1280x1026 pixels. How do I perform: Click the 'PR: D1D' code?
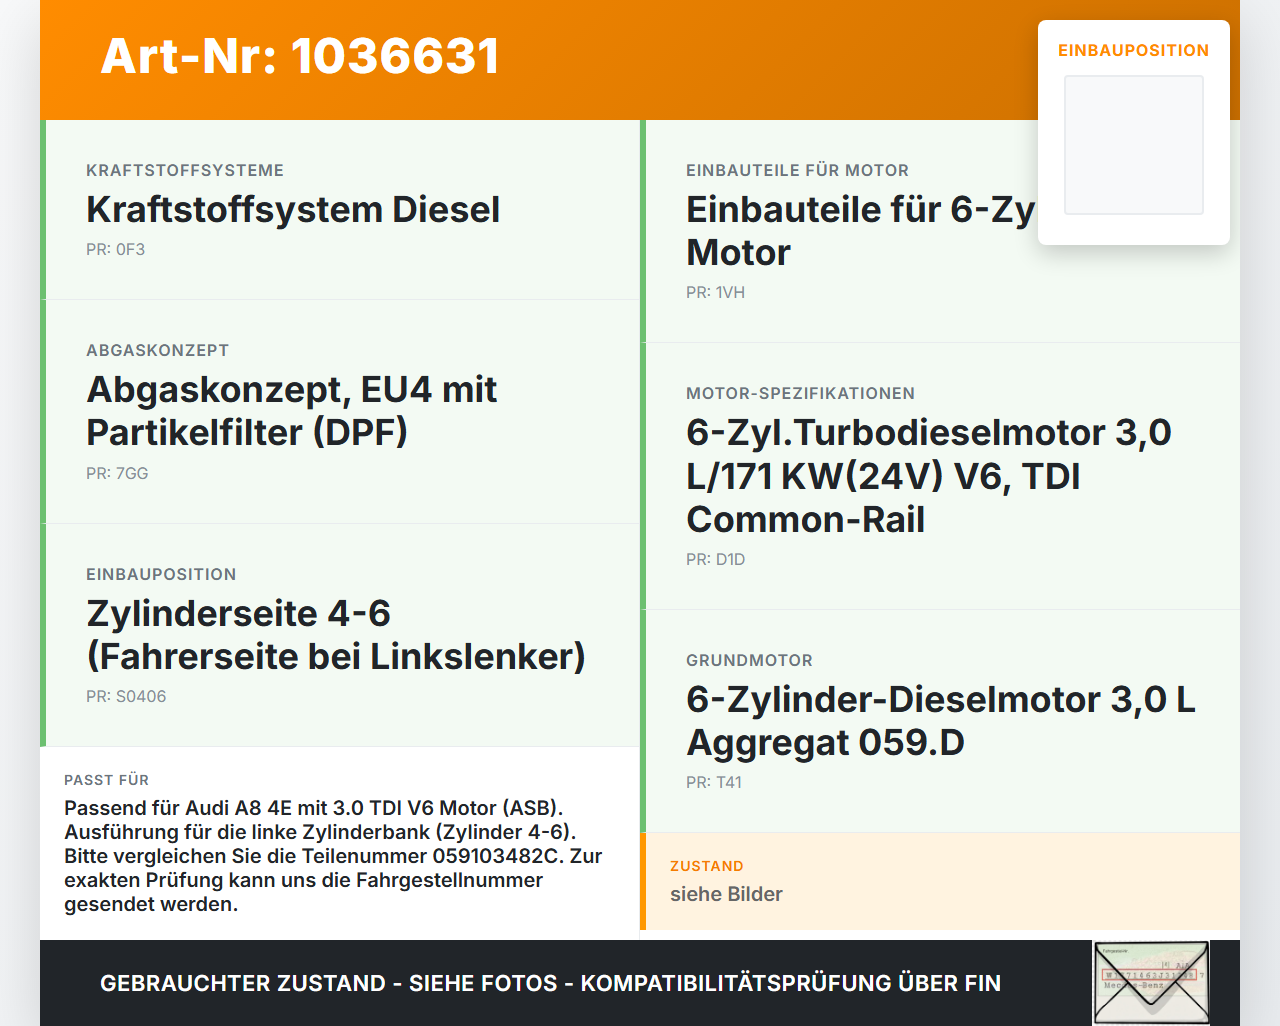click(x=716, y=560)
